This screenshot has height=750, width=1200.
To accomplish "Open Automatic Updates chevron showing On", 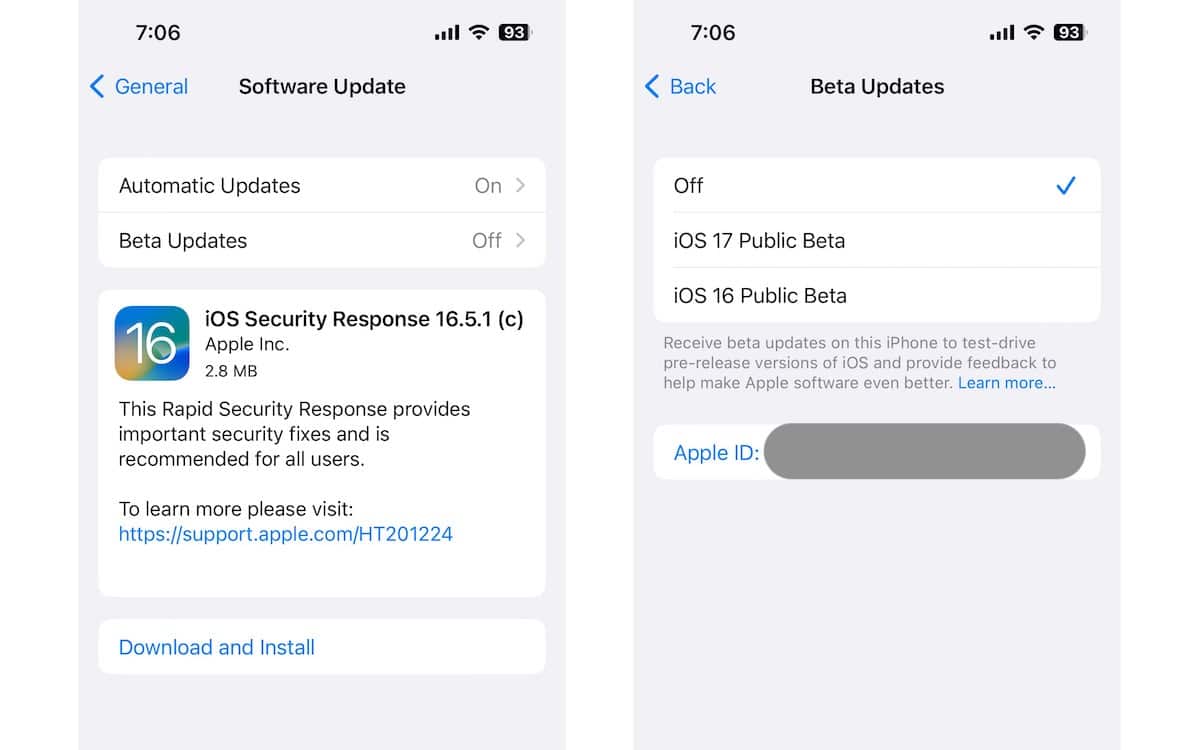I will (520, 185).
